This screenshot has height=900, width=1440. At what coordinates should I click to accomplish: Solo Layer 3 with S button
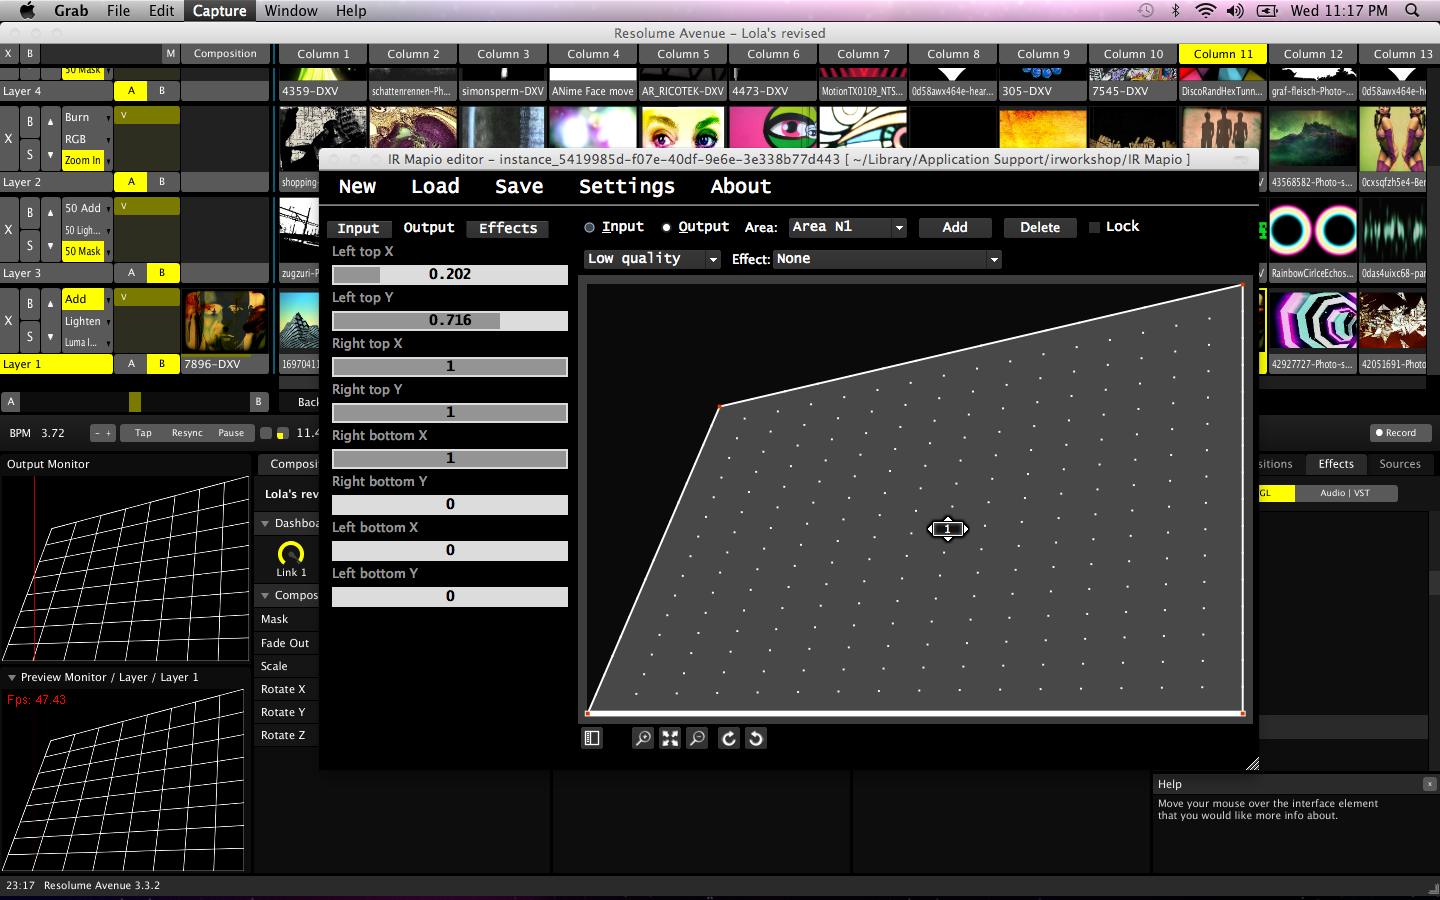(29, 246)
